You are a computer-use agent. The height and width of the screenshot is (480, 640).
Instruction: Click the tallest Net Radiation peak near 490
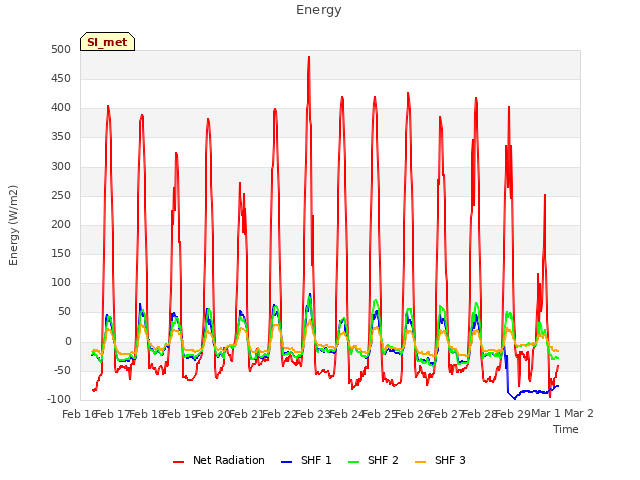coord(309,57)
